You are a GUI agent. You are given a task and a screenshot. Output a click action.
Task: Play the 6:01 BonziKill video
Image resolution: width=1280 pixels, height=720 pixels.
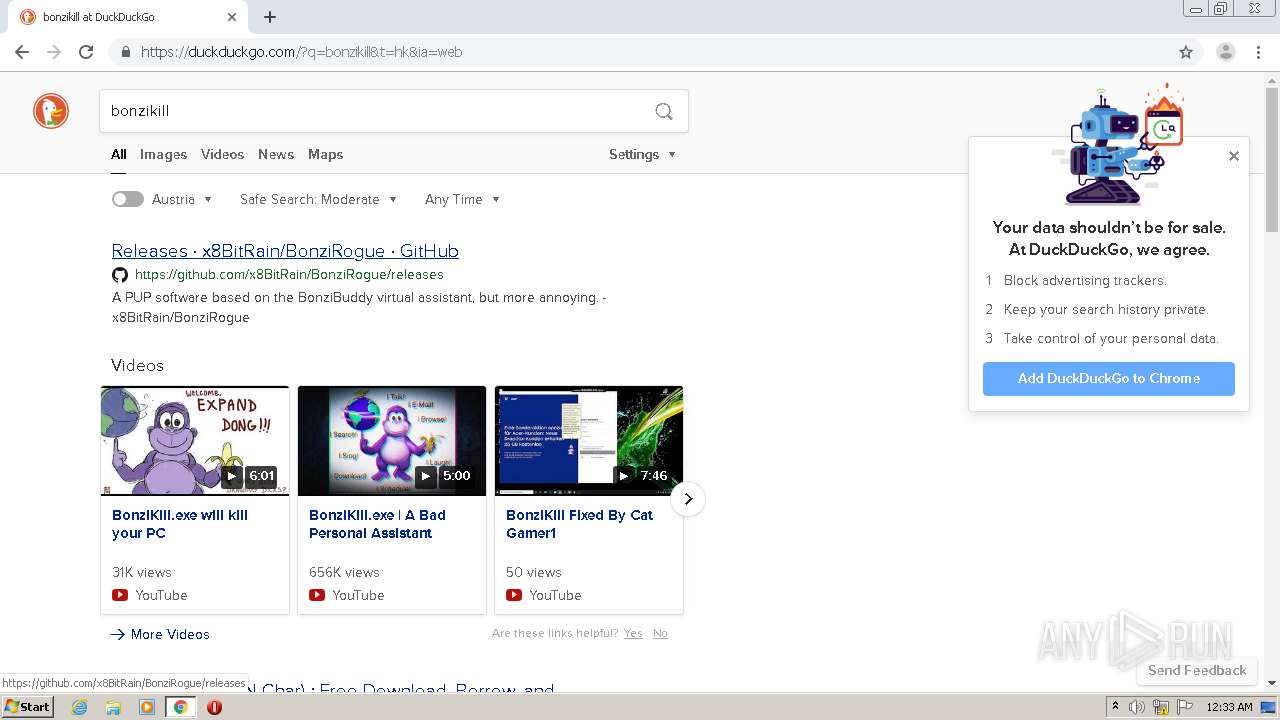pyautogui.click(x=195, y=441)
